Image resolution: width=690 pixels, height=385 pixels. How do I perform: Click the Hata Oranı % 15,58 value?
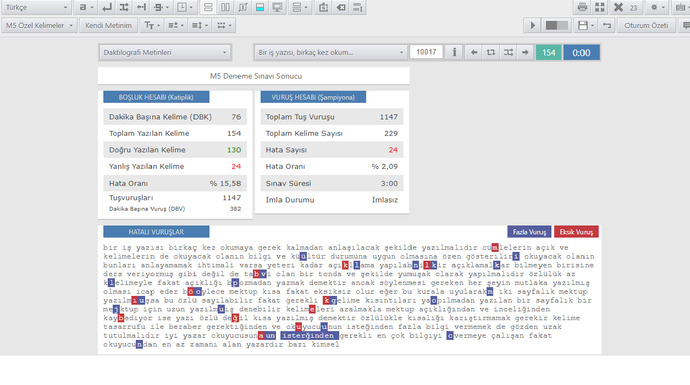pyautogui.click(x=225, y=183)
